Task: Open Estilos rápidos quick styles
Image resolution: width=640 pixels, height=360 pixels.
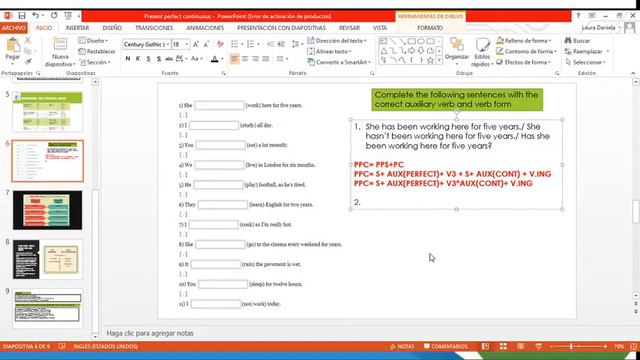Action: point(482,52)
